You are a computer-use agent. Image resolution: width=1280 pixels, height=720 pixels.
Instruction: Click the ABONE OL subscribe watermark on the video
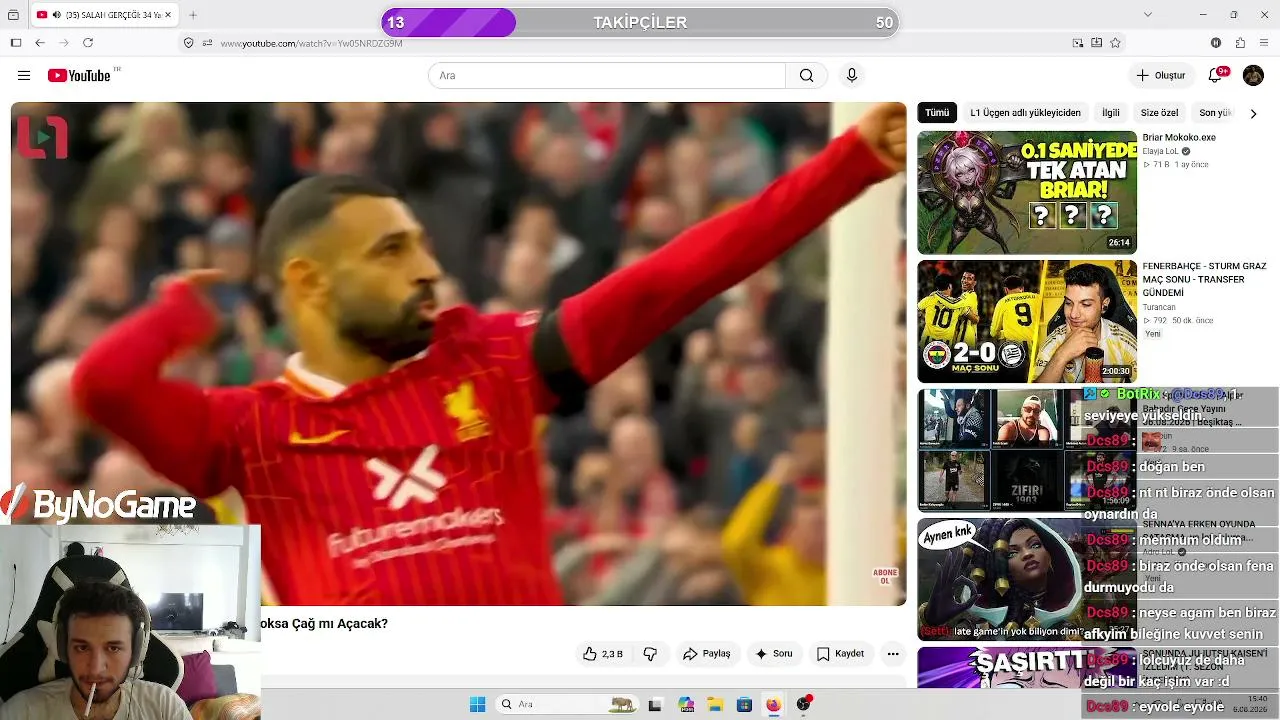coord(885,577)
